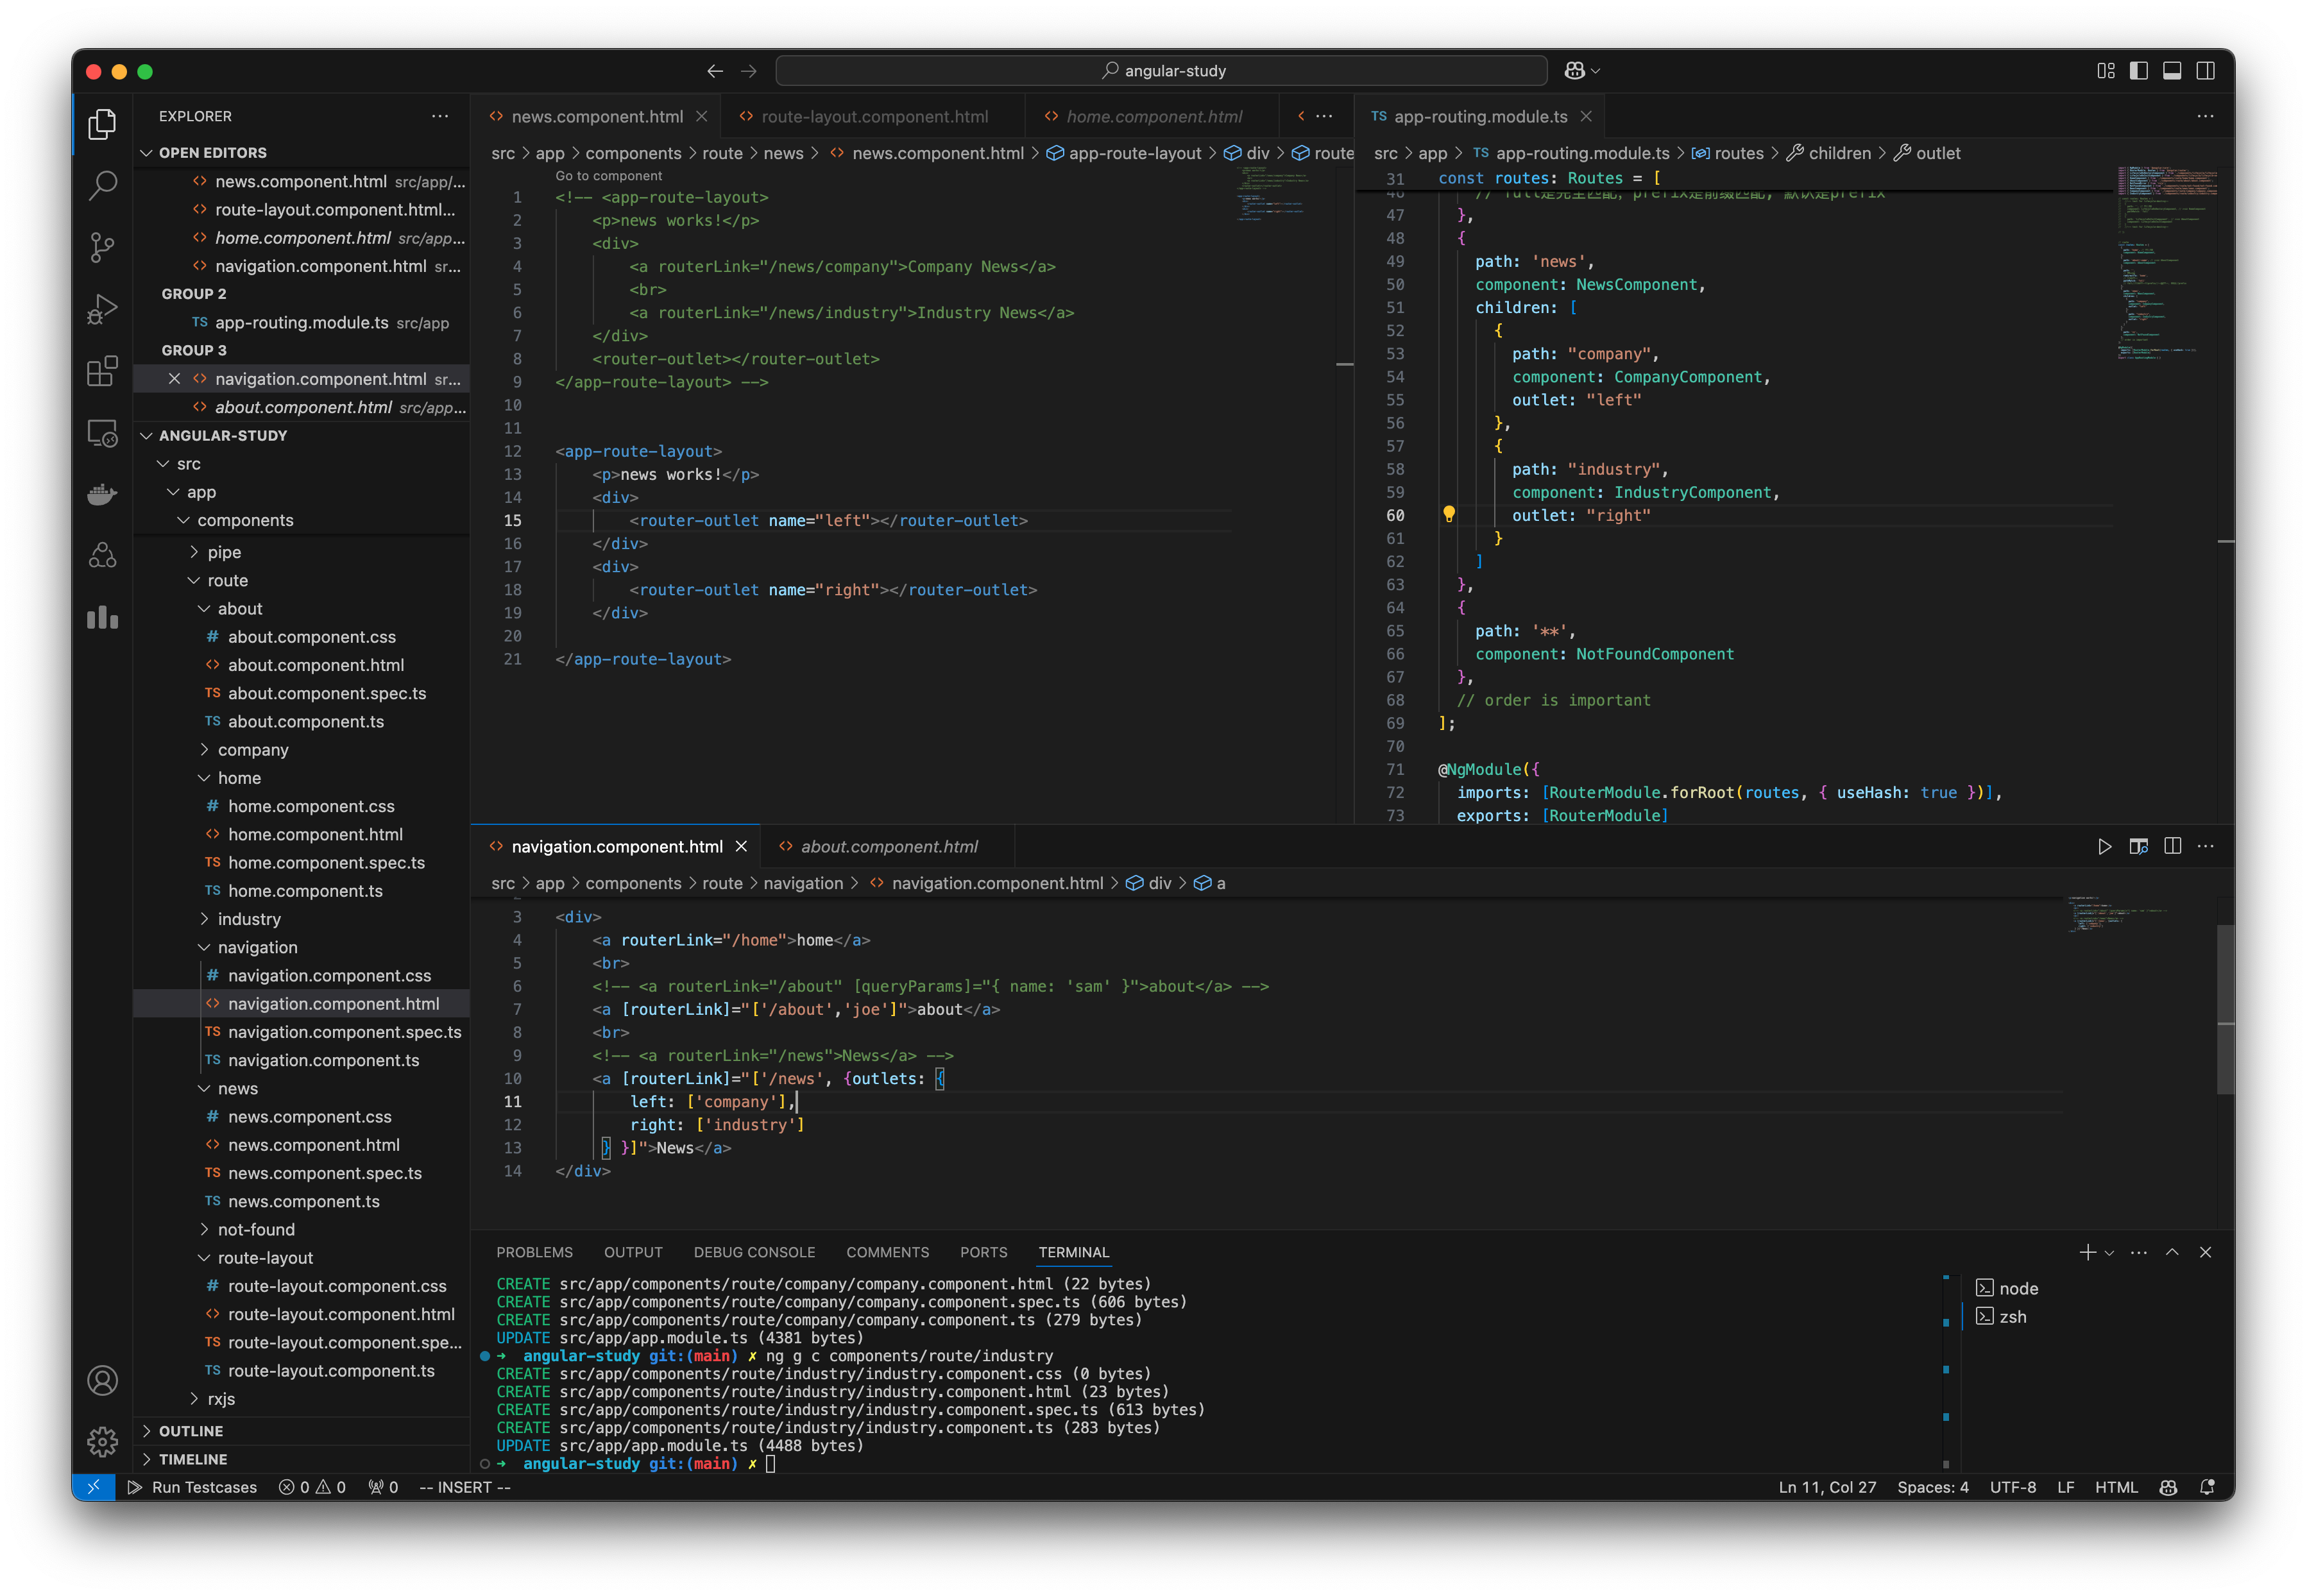Select the PROBLEMS tab in panel

click(534, 1251)
